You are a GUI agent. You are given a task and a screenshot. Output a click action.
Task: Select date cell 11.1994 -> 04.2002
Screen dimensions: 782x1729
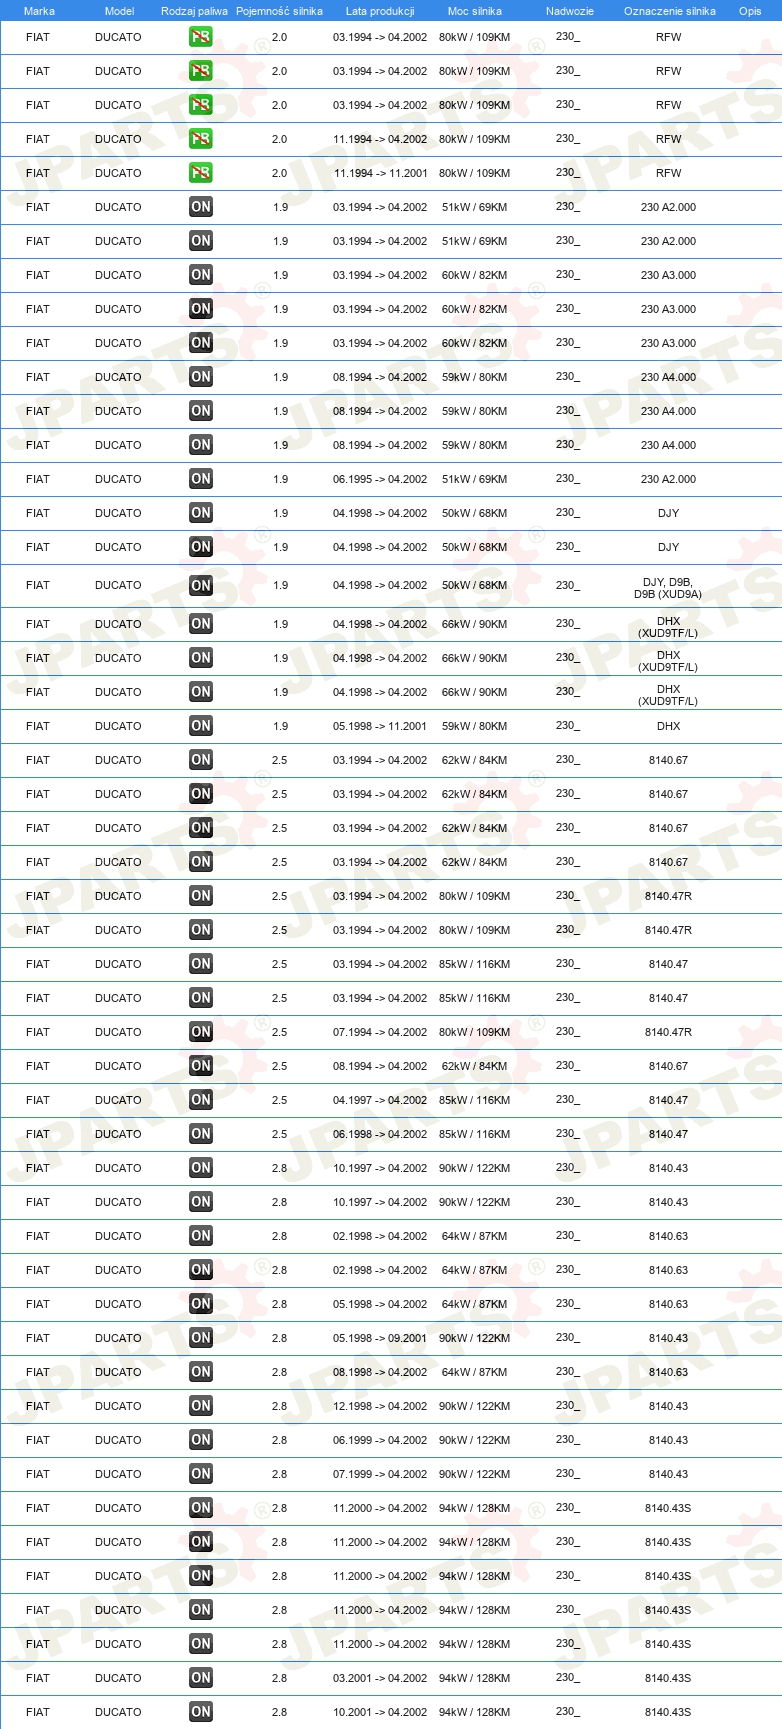[380, 139]
